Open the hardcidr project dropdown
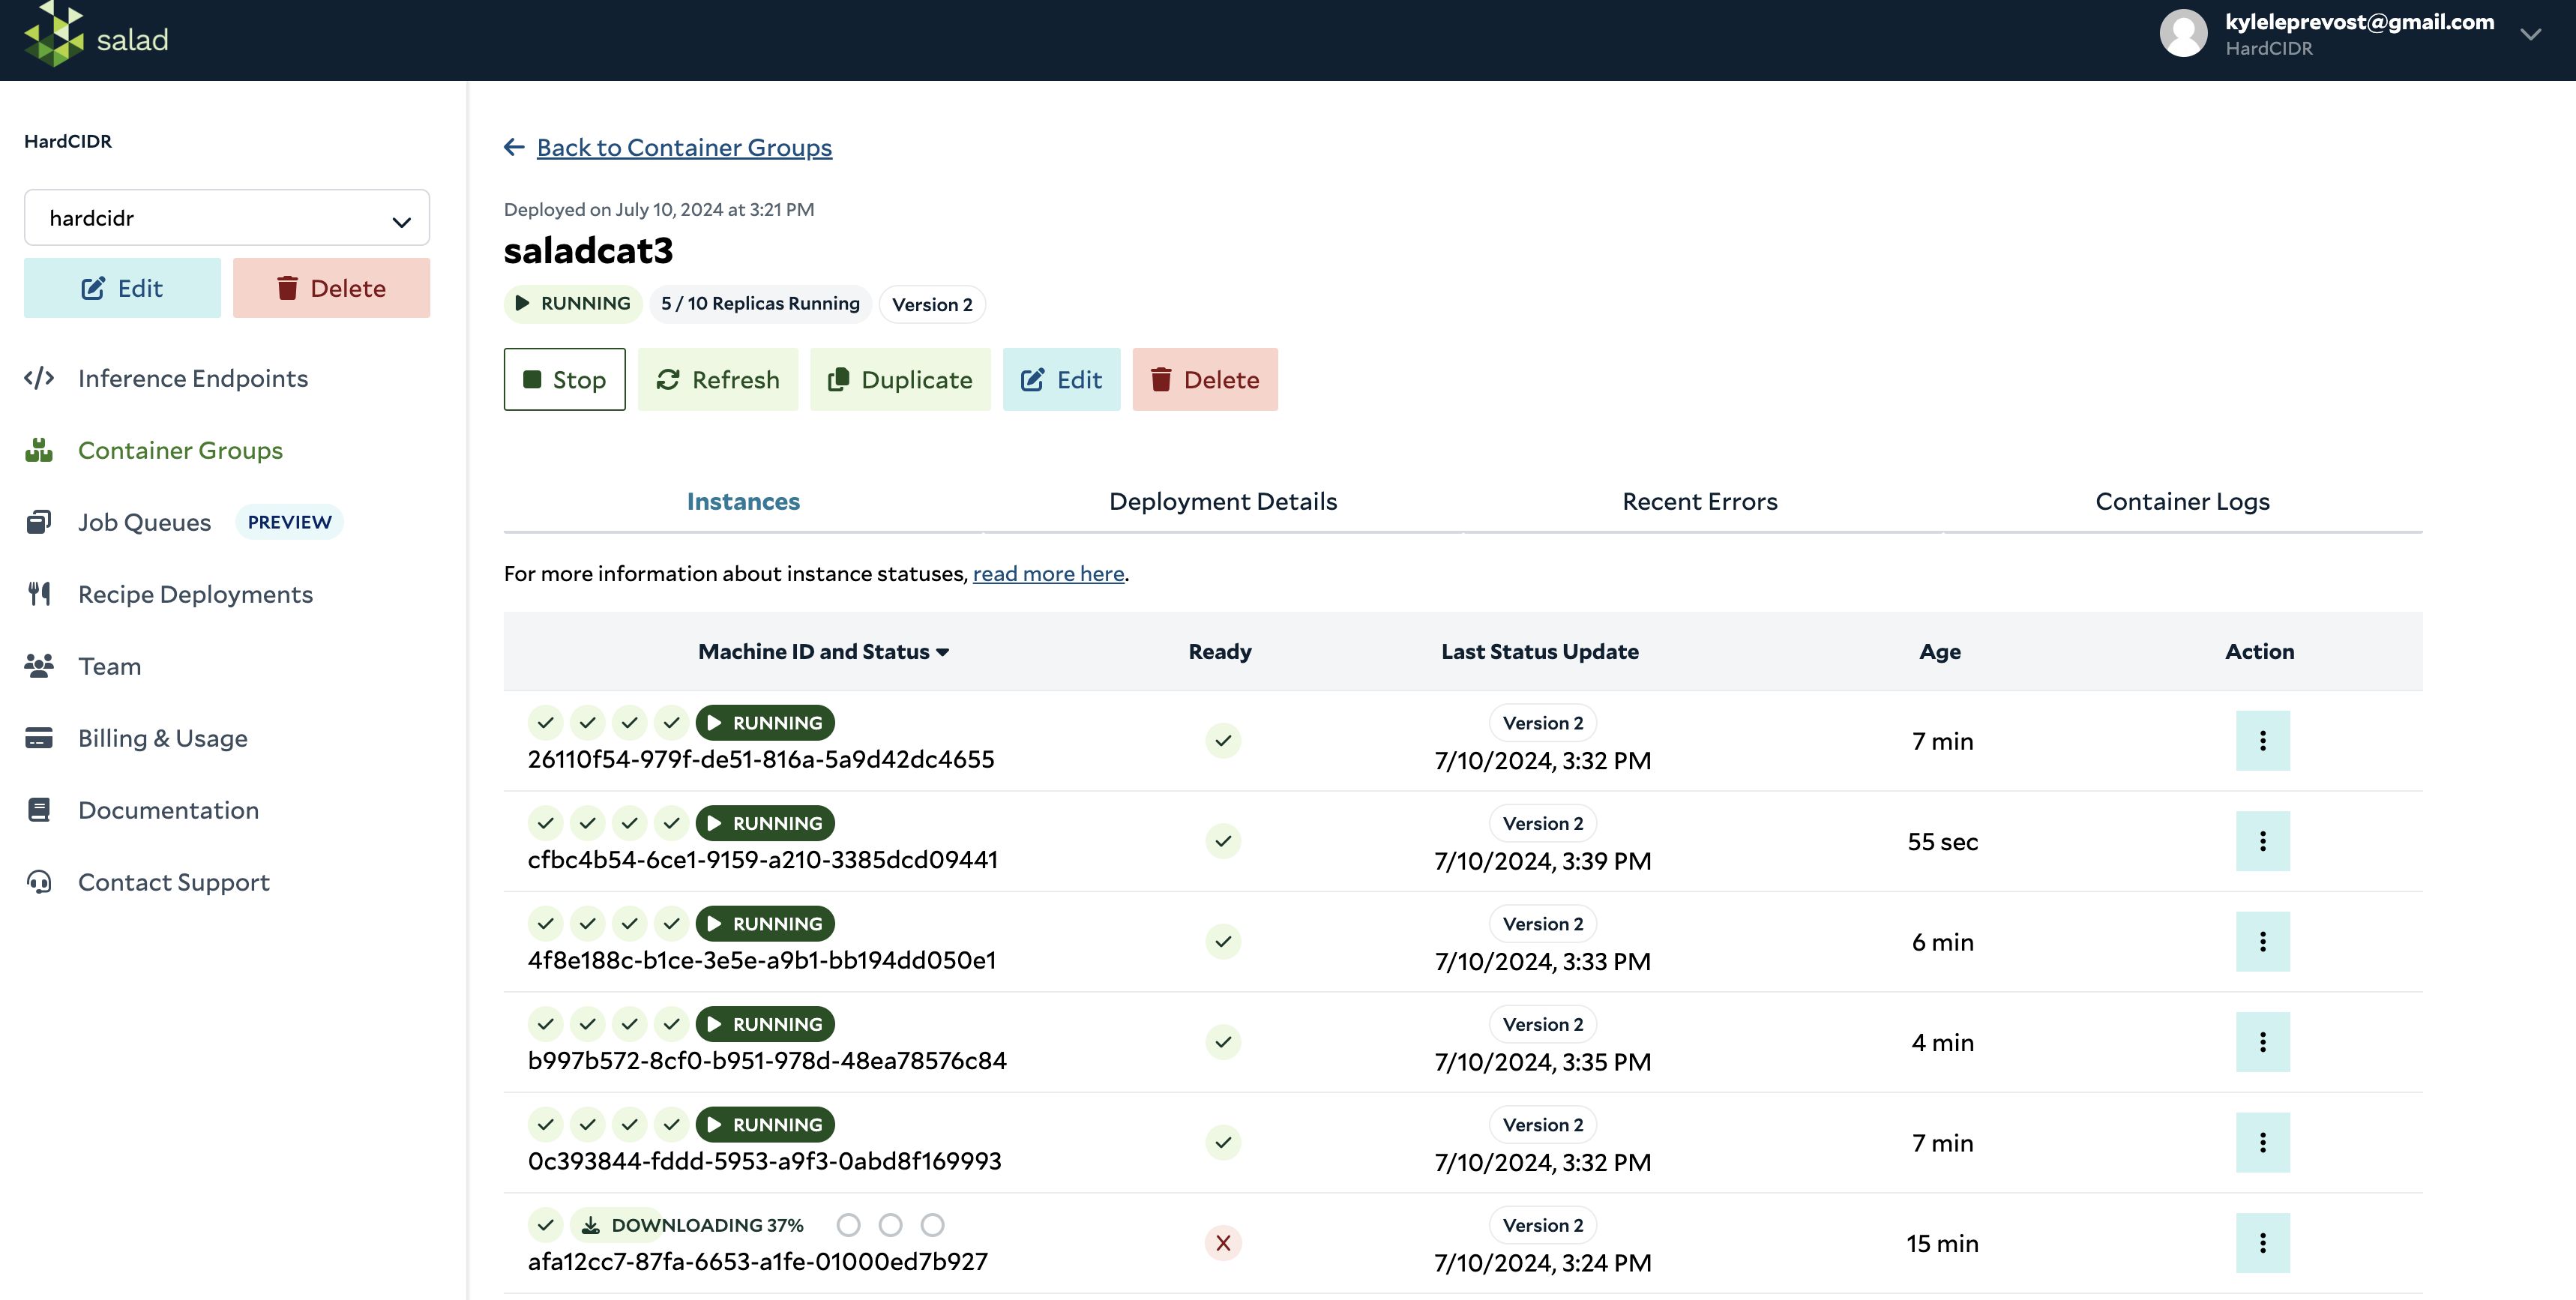Image resolution: width=2576 pixels, height=1300 pixels. point(227,218)
